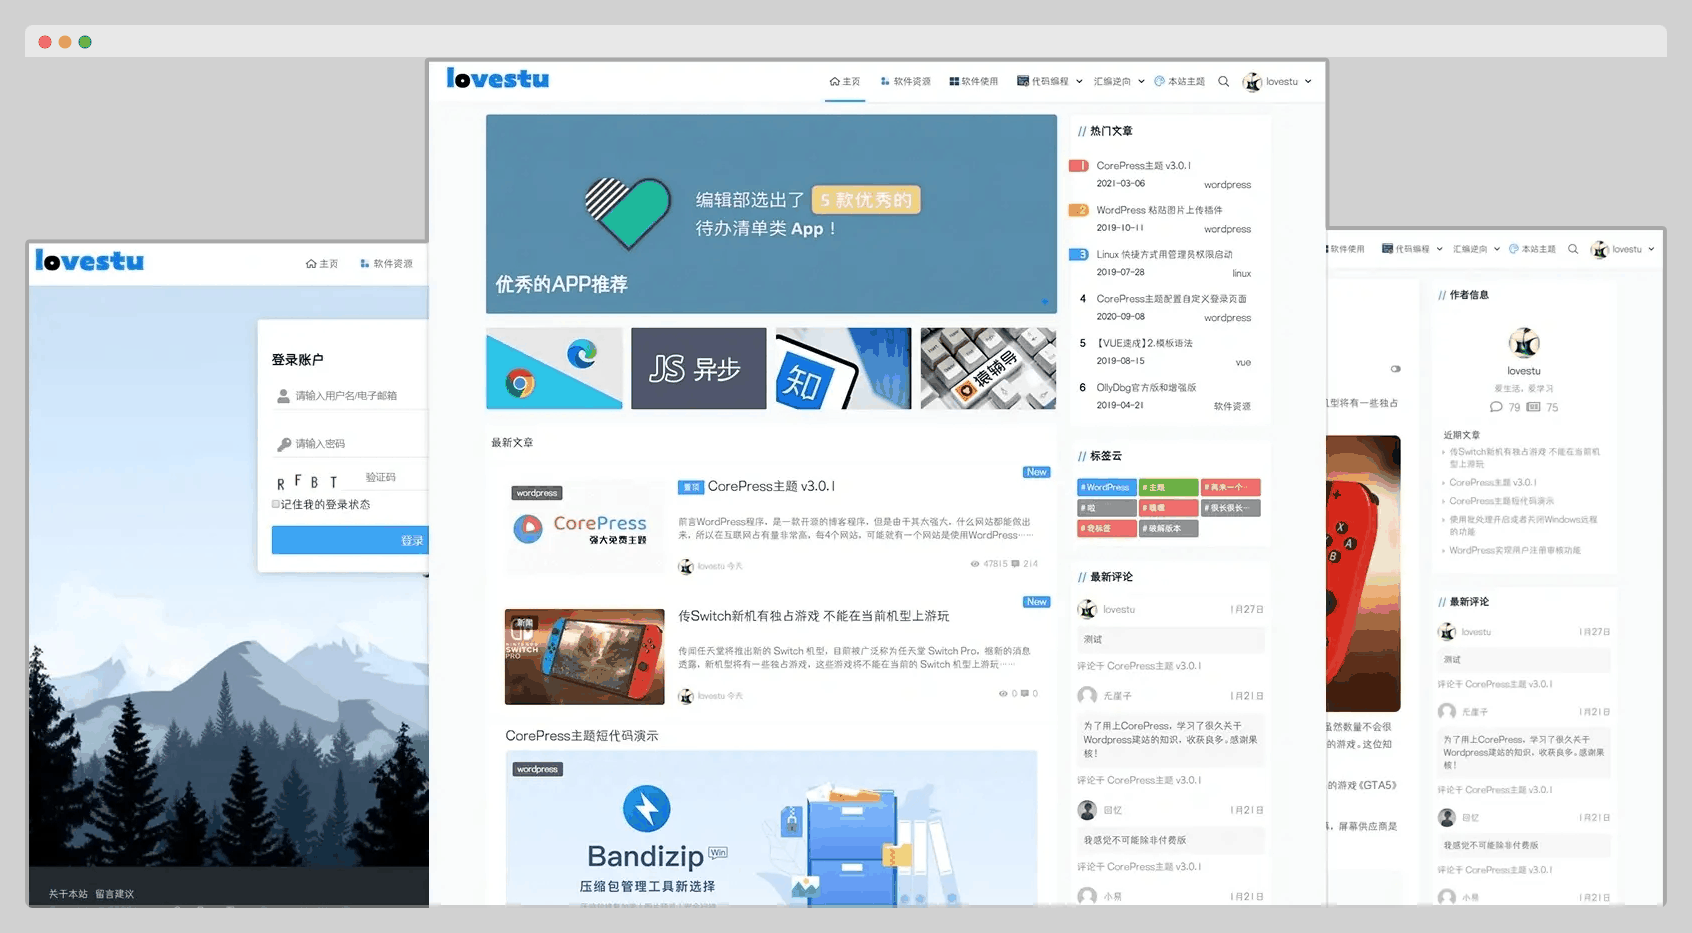Click the lovestu logo in center window
This screenshot has width=1692, height=933.
point(498,79)
